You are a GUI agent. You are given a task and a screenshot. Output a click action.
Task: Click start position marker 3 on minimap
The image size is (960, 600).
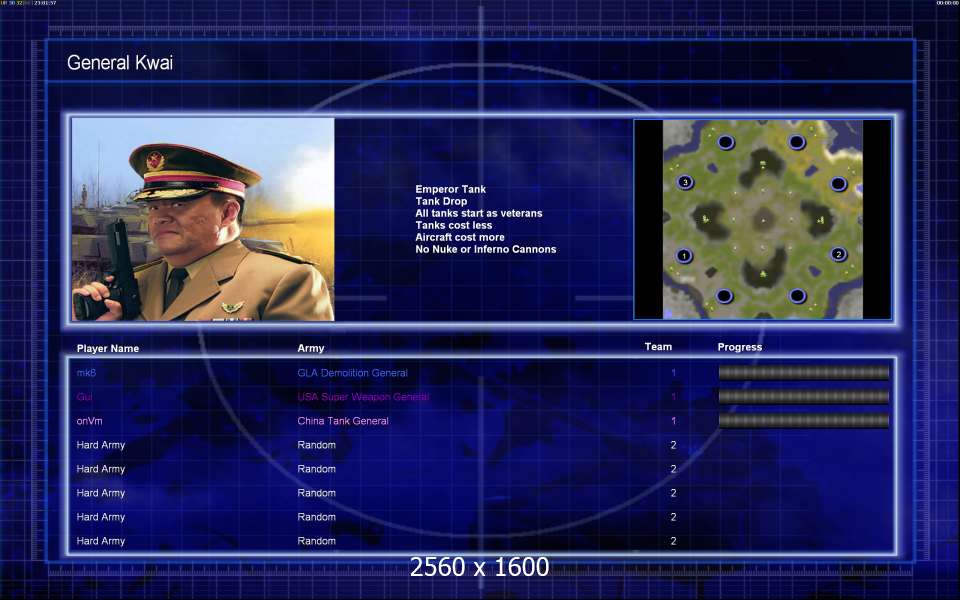[x=685, y=182]
